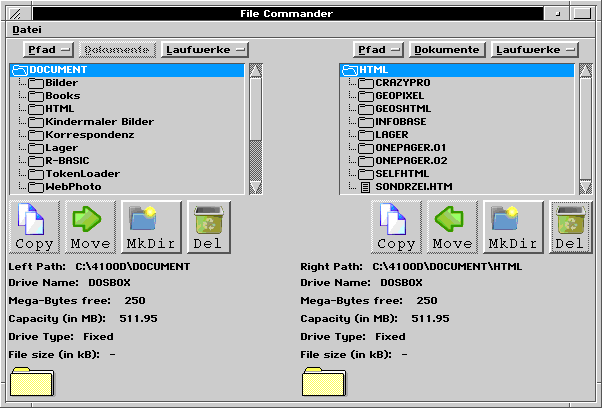Screen dimensions: 602x408
Task: Open the left Pfad dropdown
Action: tap(48, 50)
